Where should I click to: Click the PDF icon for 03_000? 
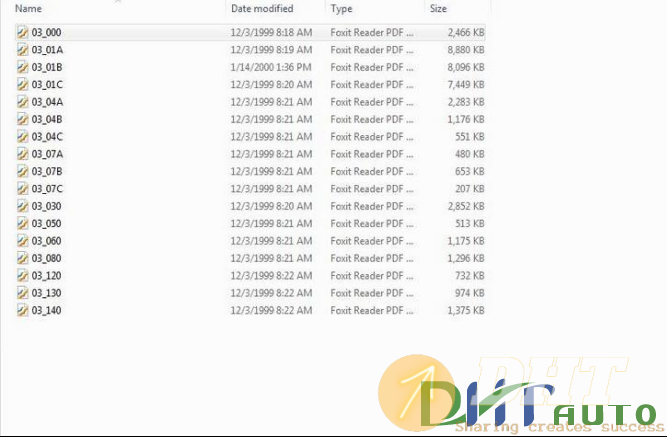[x=23, y=32]
